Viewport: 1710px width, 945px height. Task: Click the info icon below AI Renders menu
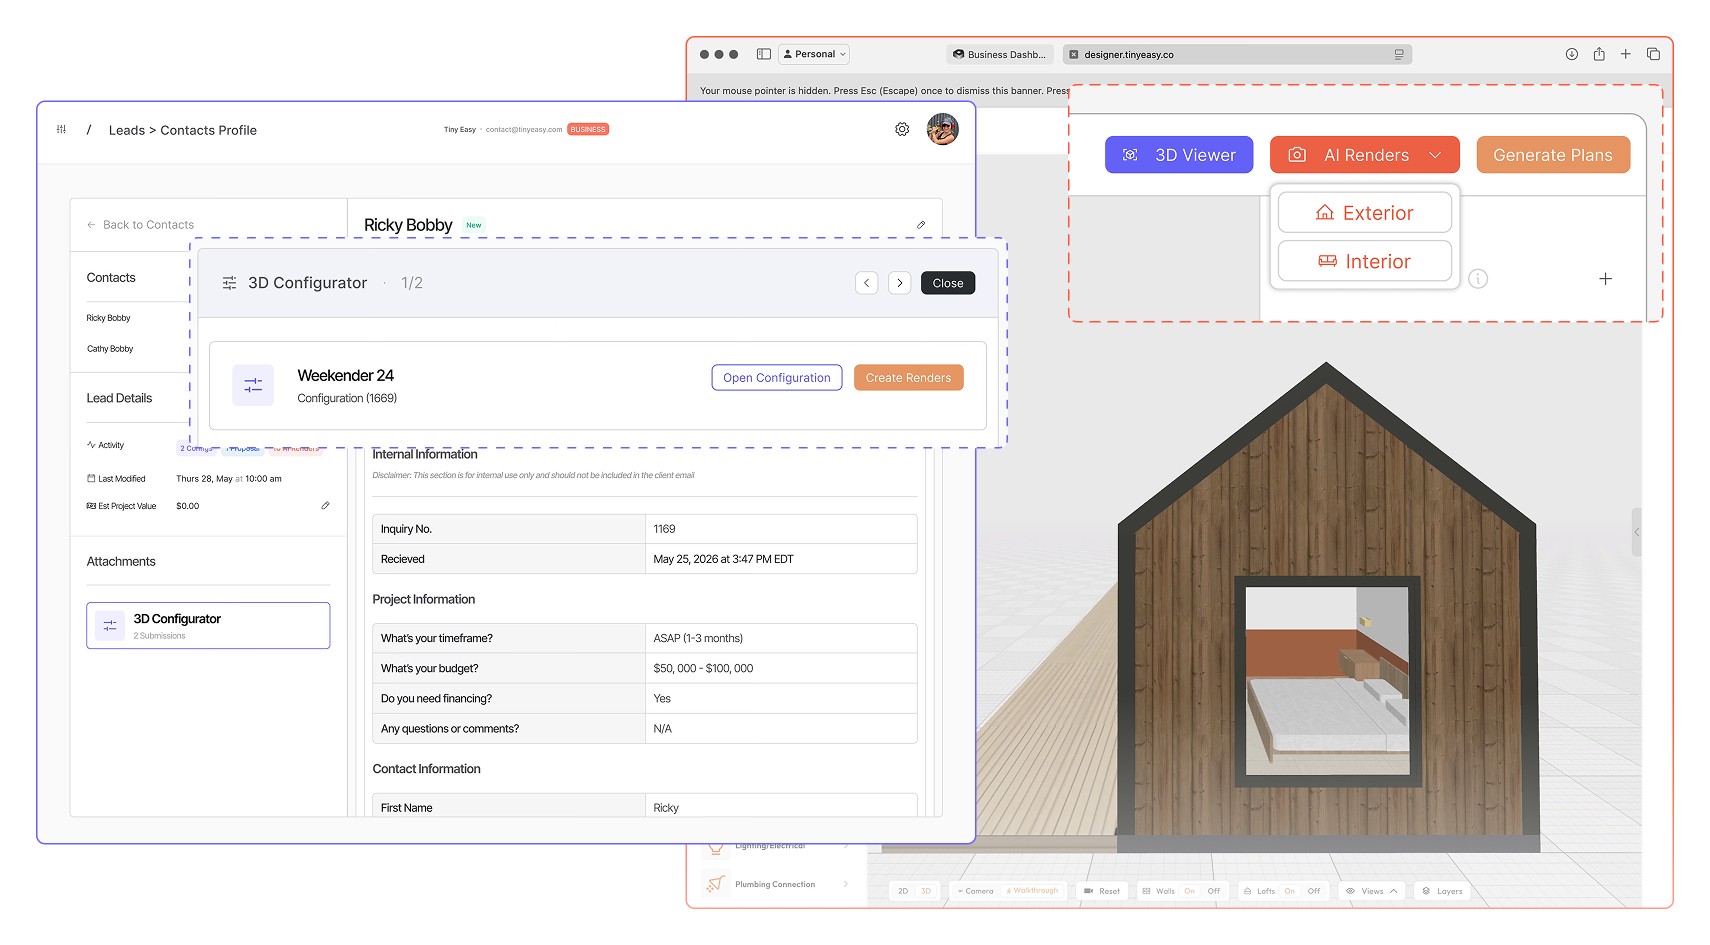tap(1478, 279)
